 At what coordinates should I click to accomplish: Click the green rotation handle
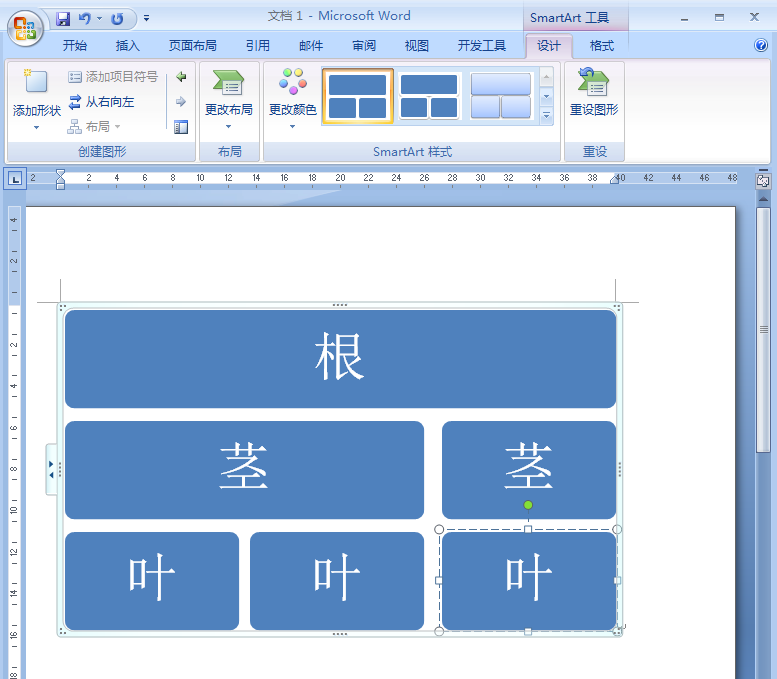[528, 505]
